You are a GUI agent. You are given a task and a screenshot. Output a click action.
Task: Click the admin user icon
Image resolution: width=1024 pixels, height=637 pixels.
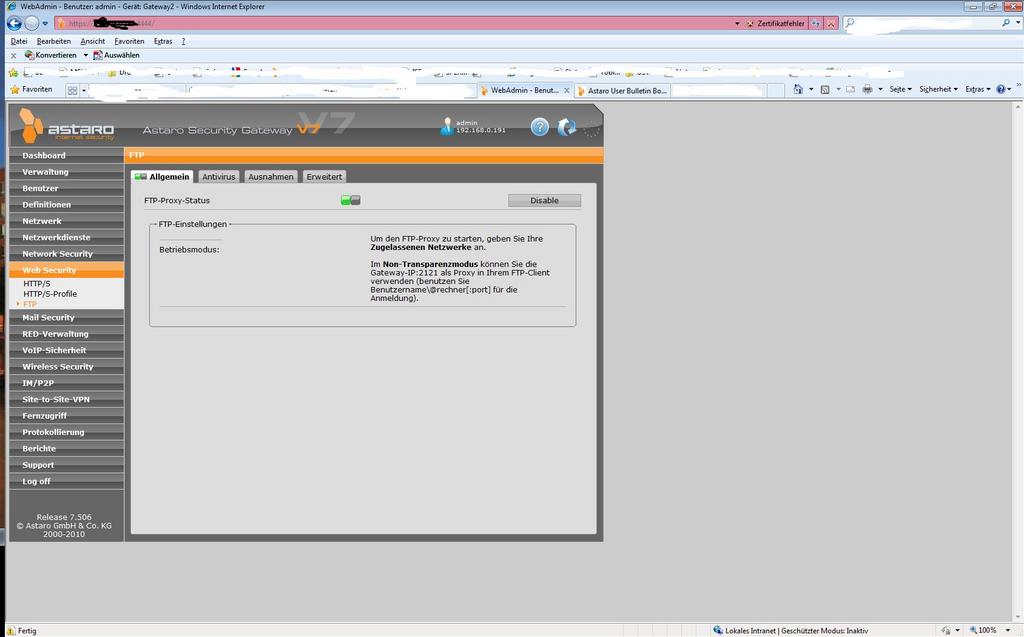[446, 127]
